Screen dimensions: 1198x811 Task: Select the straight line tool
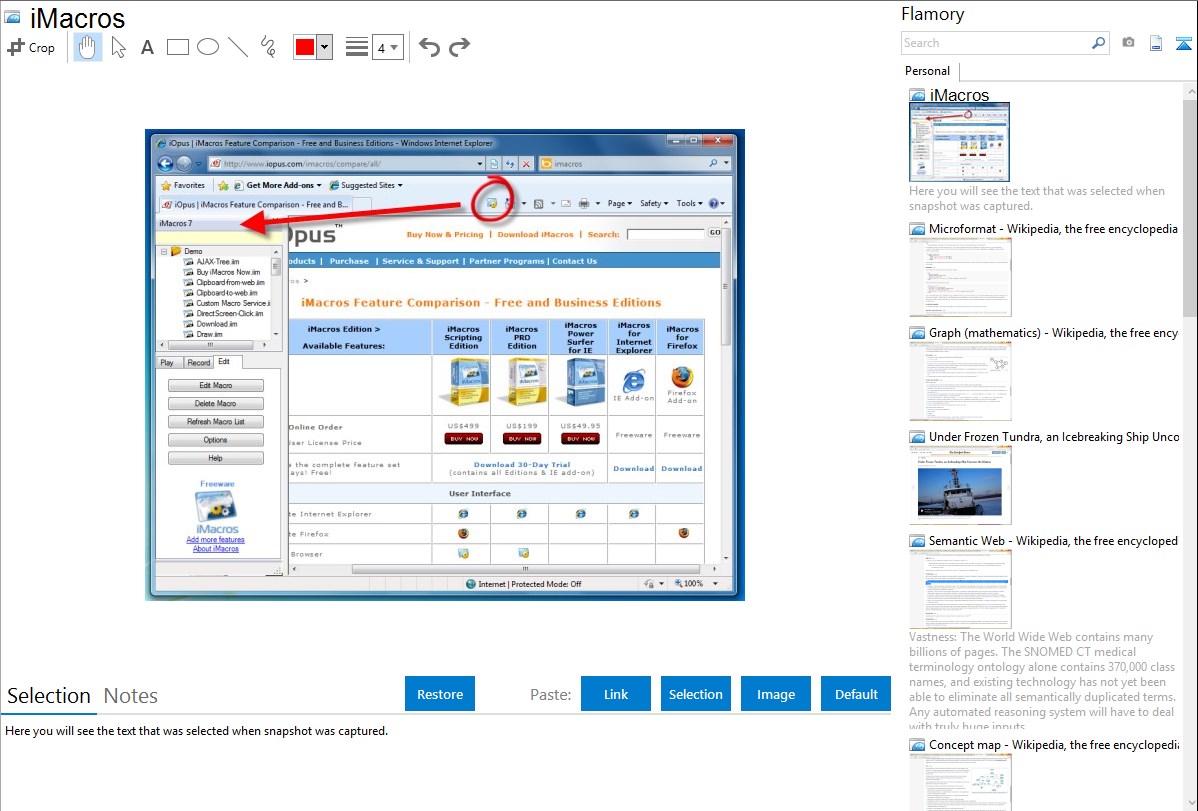pyautogui.click(x=238, y=47)
